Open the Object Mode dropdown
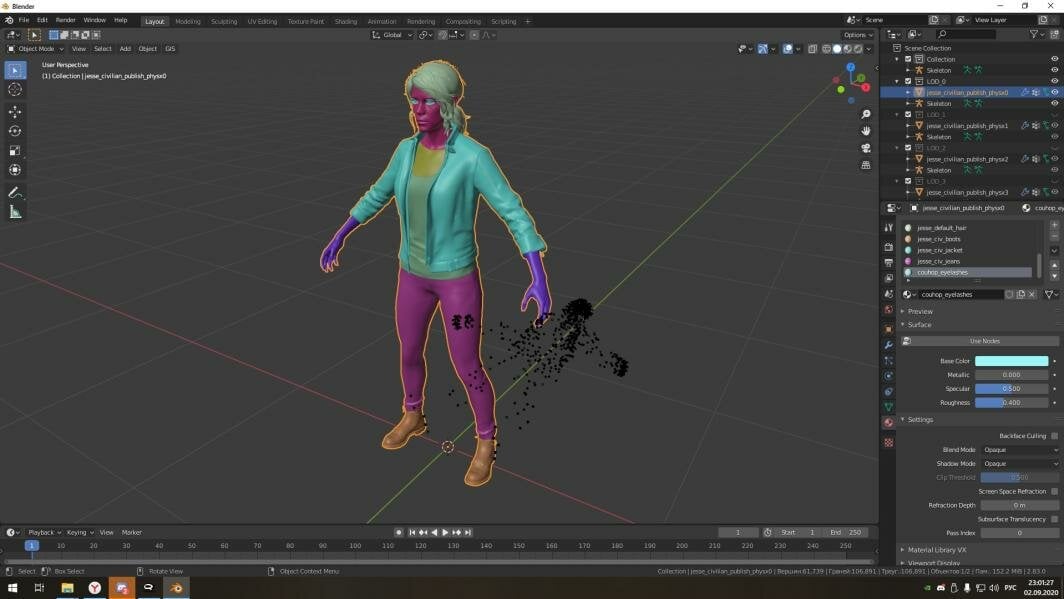The image size is (1064, 599). pos(35,49)
